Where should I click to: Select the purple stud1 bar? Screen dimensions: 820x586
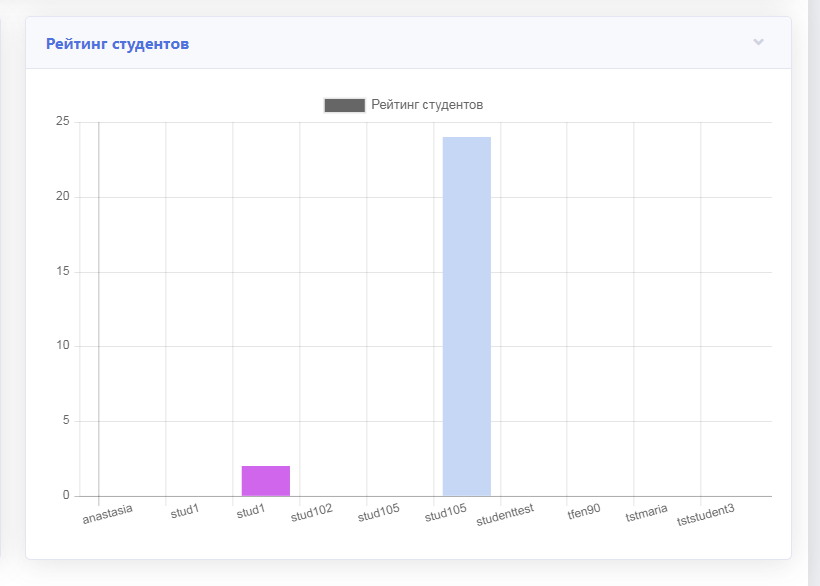pos(266,481)
